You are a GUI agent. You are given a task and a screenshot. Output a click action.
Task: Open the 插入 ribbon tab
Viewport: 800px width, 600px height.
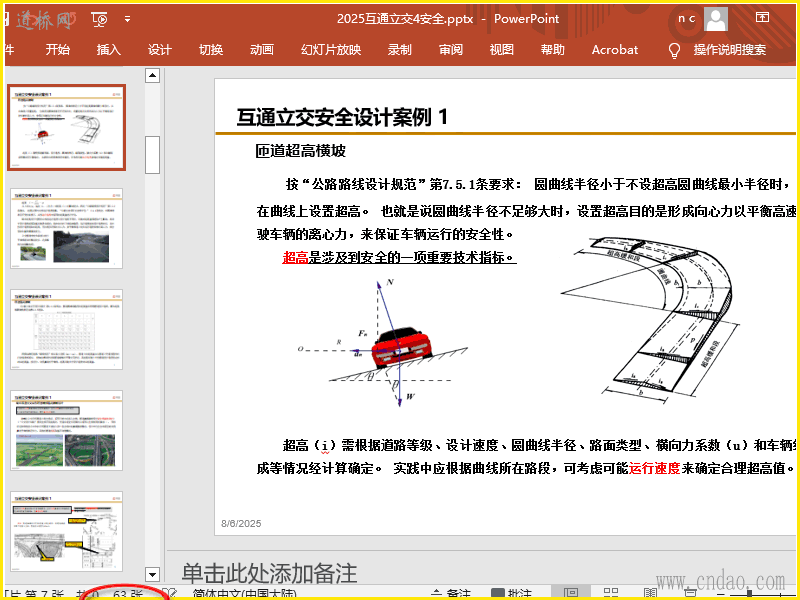click(108, 50)
